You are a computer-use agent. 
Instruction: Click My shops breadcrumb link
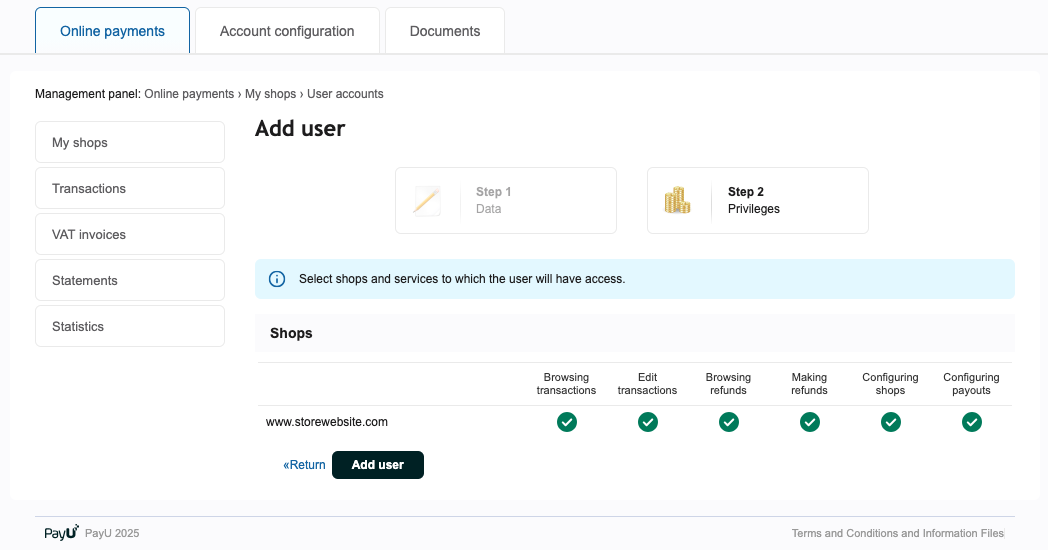click(x=270, y=94)
